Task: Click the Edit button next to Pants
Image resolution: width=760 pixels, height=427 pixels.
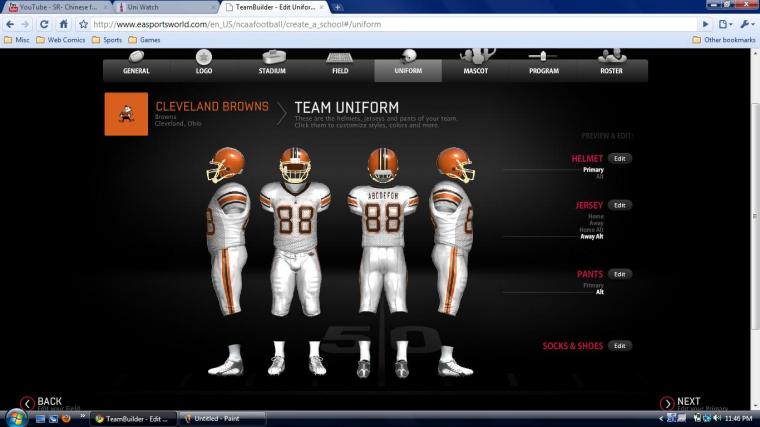Action: [x=619, y=274]
